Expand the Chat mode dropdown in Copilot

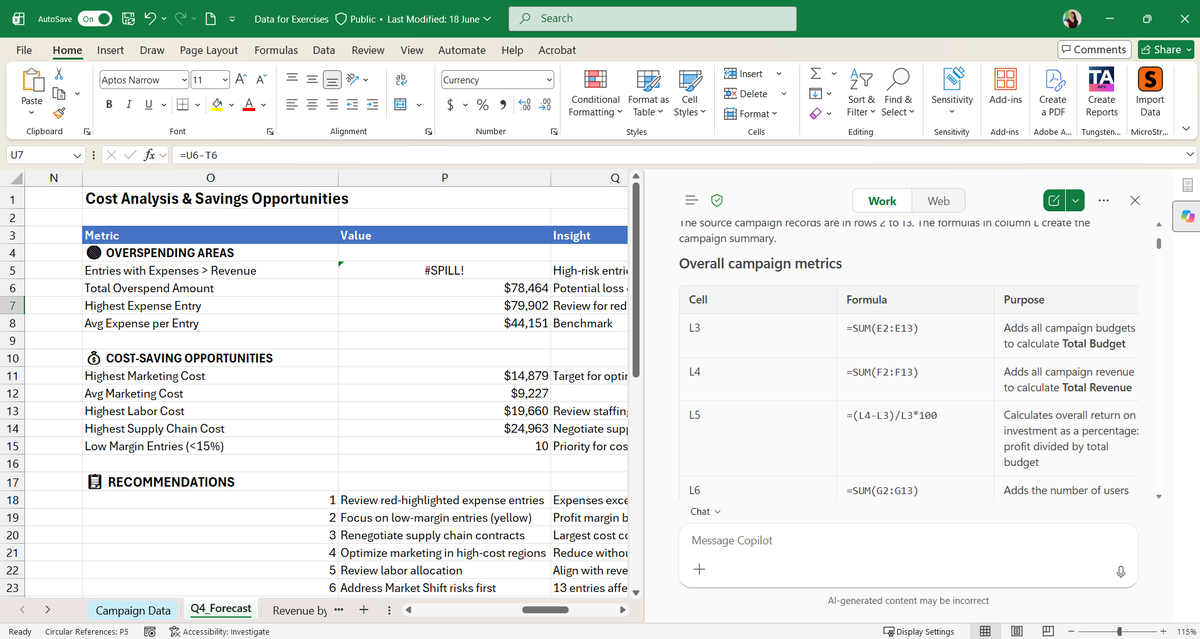pos(705,511)
